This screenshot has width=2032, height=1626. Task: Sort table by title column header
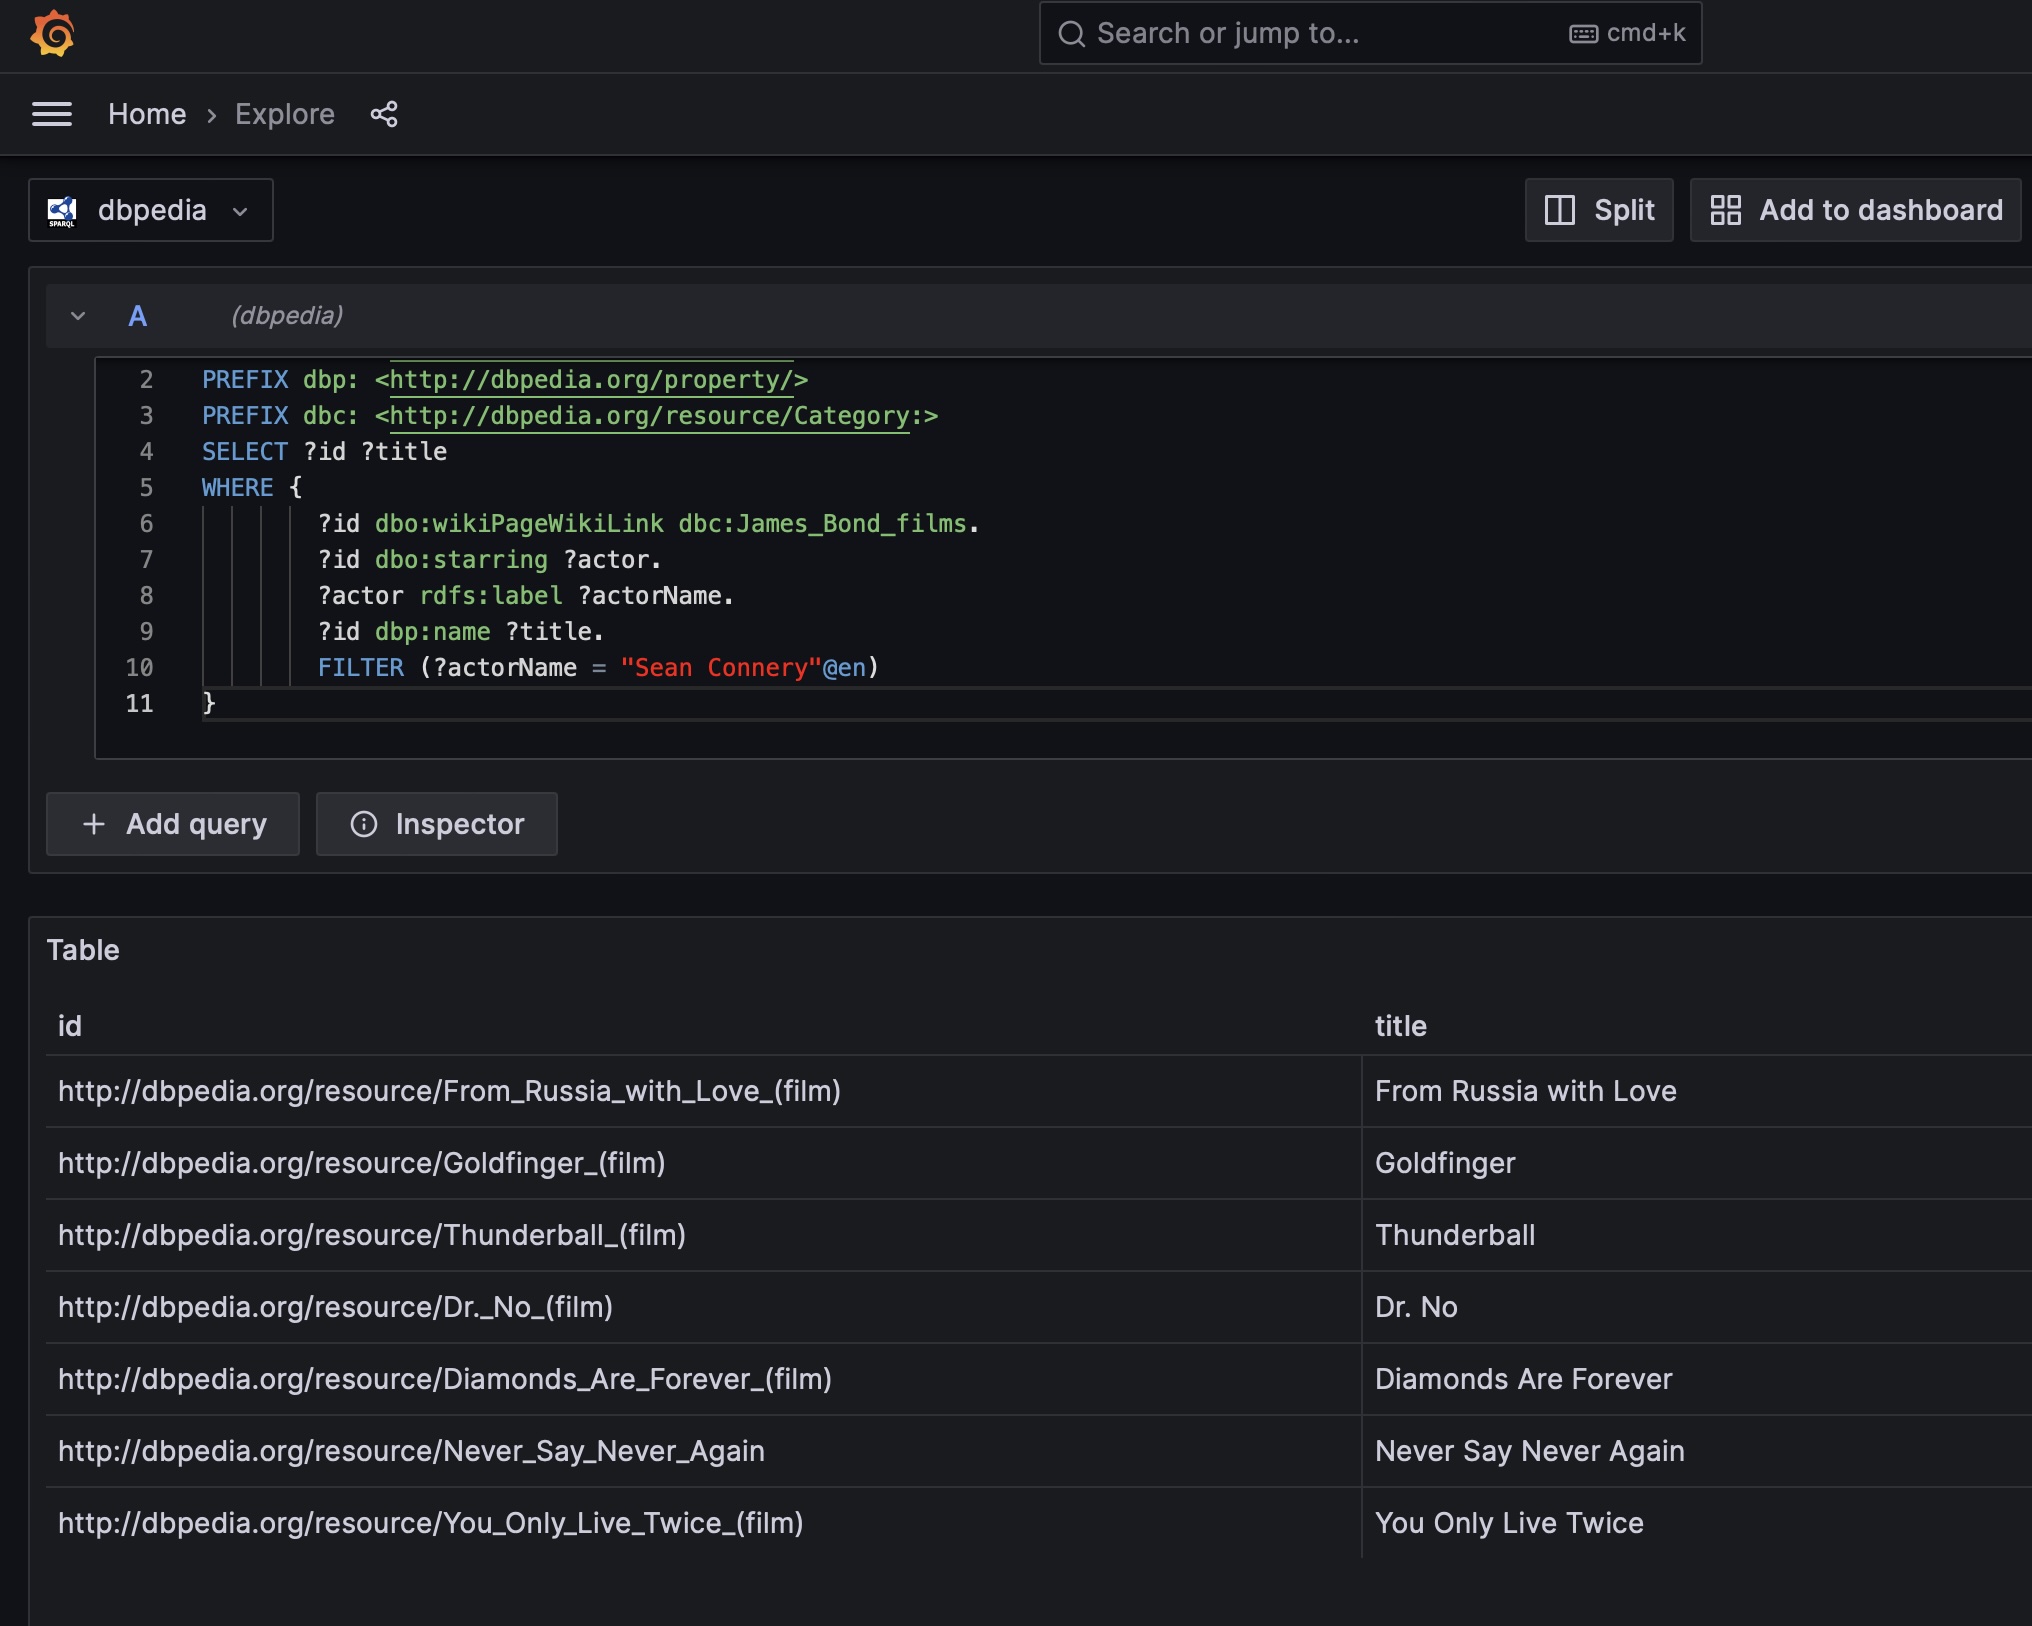[x=1400, y=1026]
